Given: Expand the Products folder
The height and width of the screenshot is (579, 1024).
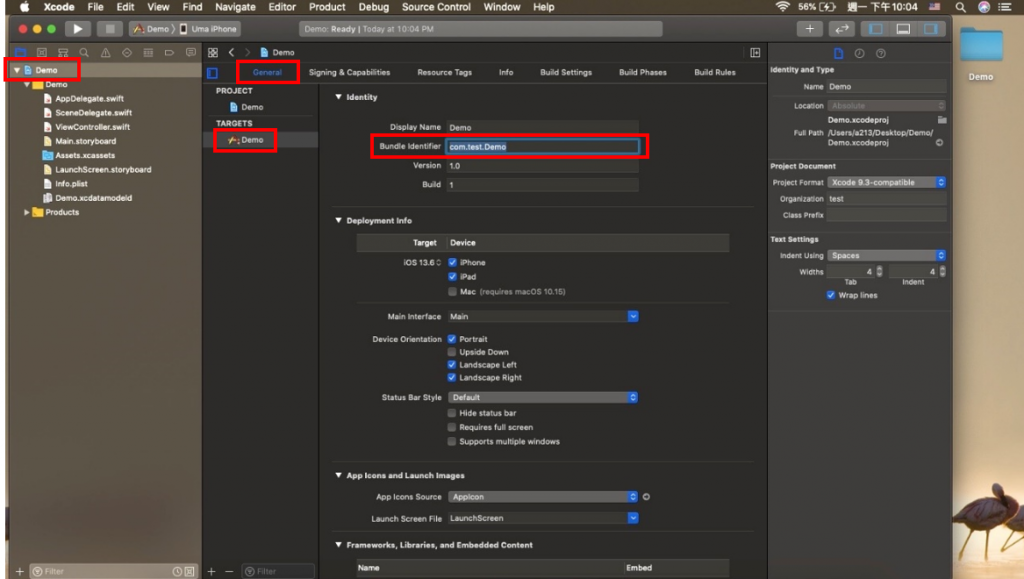Looking at the screenshot, I should (x=26, y=212).
